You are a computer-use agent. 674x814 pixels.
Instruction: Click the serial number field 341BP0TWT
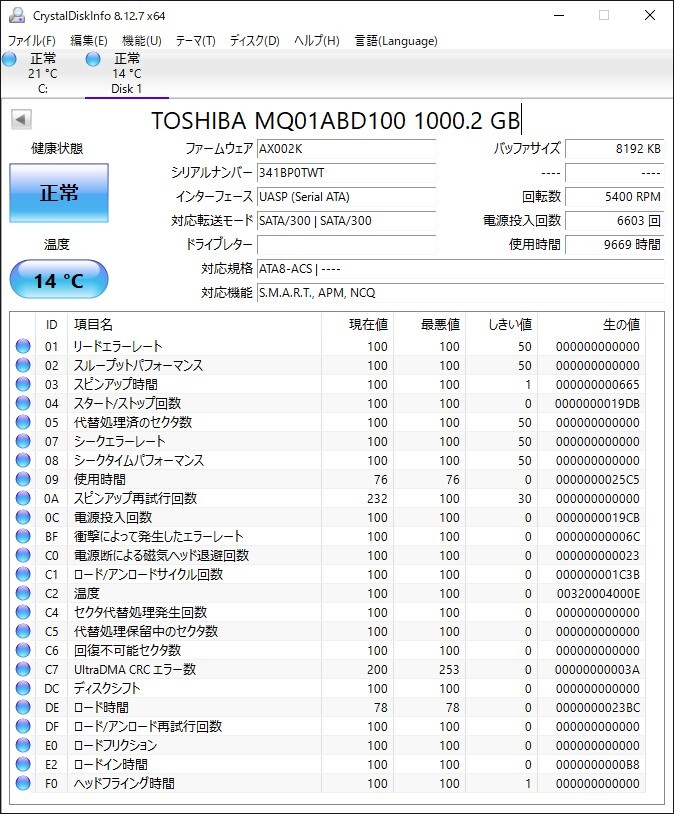coord(346,173)
